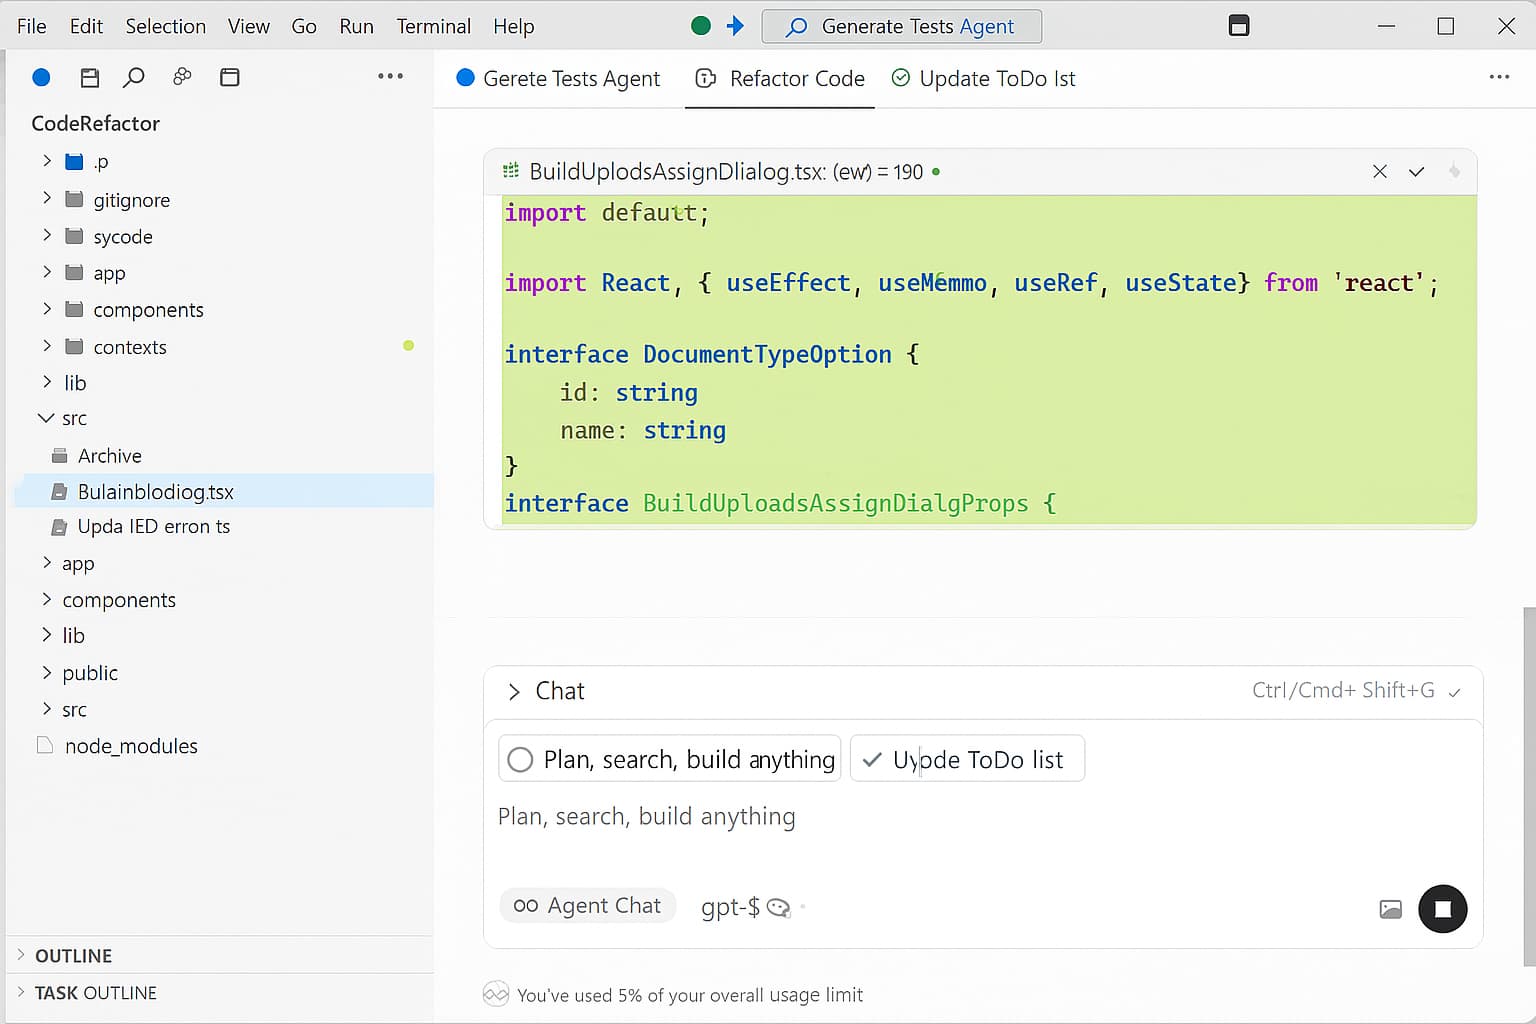Open the search magnifier in sidebar toolbar
This screenshot has width=1536, height=1024.
pyautogui.click(x=134, y=77)
